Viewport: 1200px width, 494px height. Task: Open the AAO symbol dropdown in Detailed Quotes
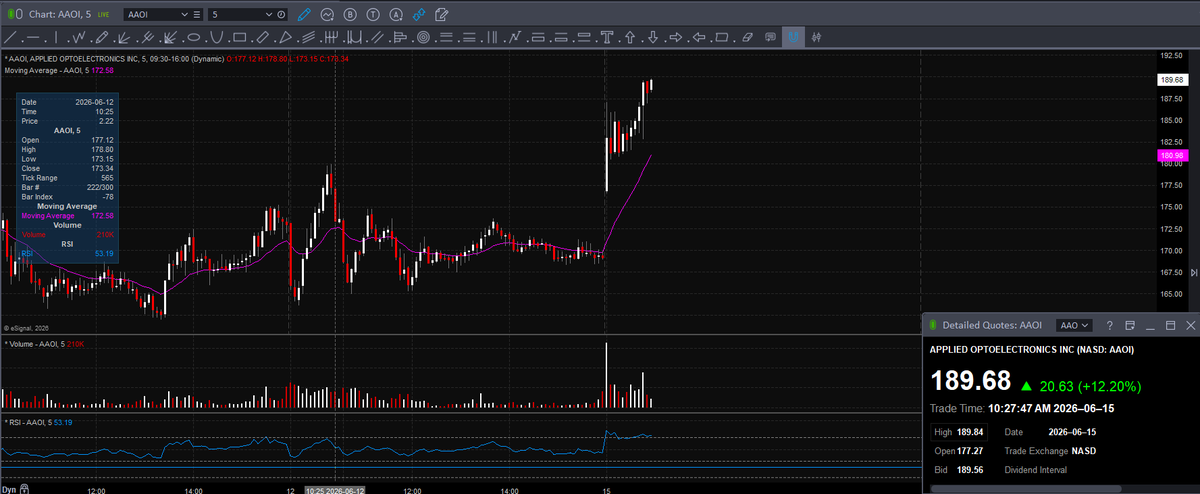(1075, 326)
